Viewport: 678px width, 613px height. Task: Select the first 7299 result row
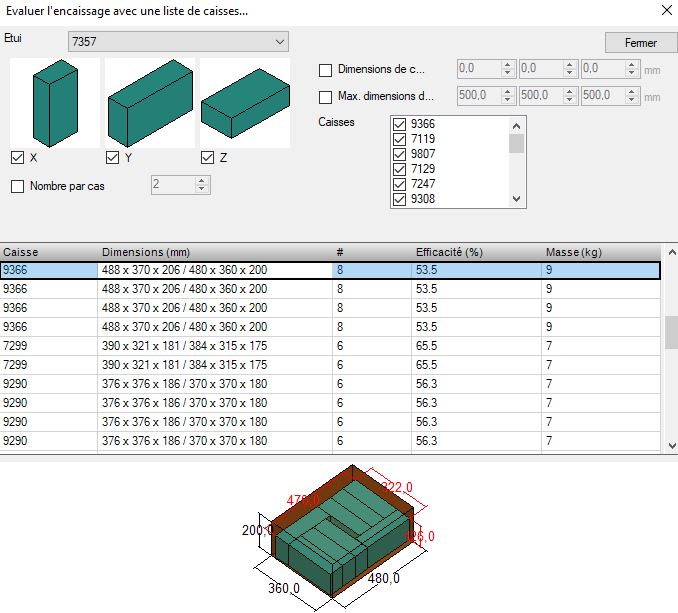(330, 346)
